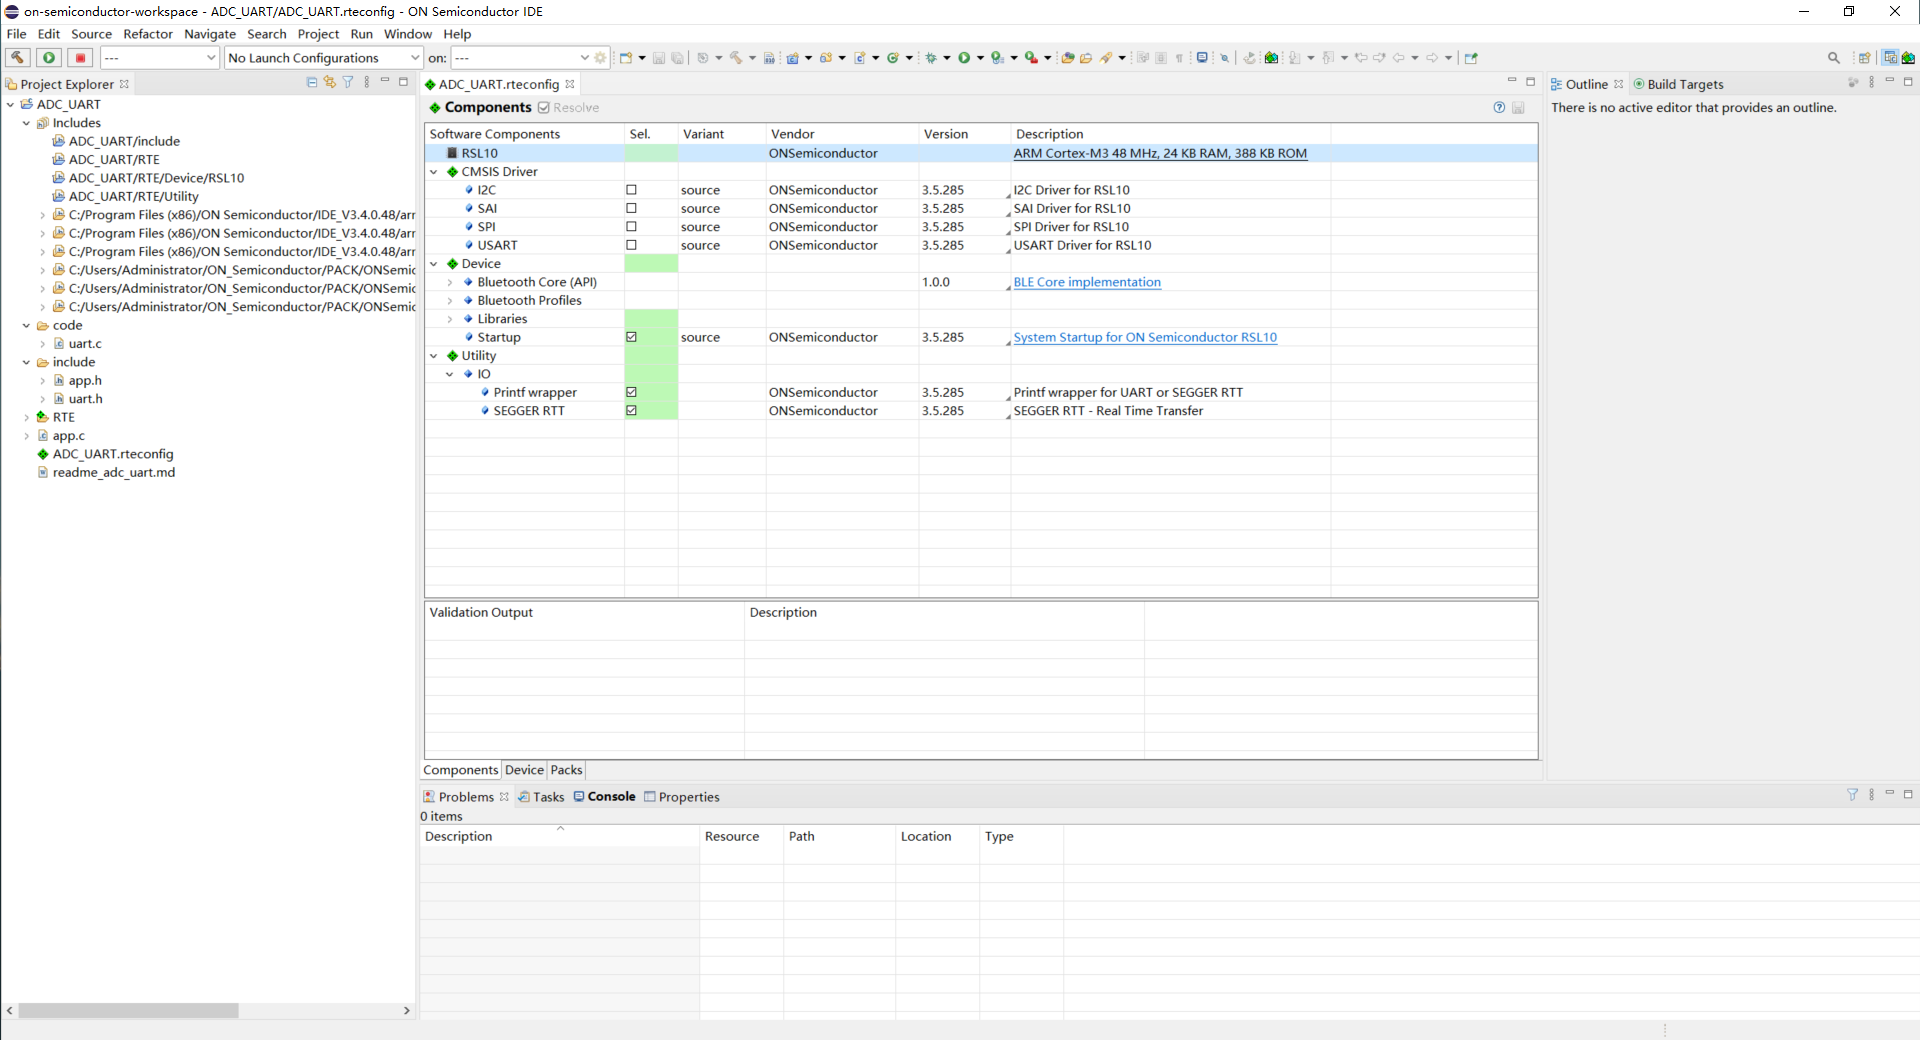
Task: Select readme_adc_uart.md file
Action: tap(113, 473)
